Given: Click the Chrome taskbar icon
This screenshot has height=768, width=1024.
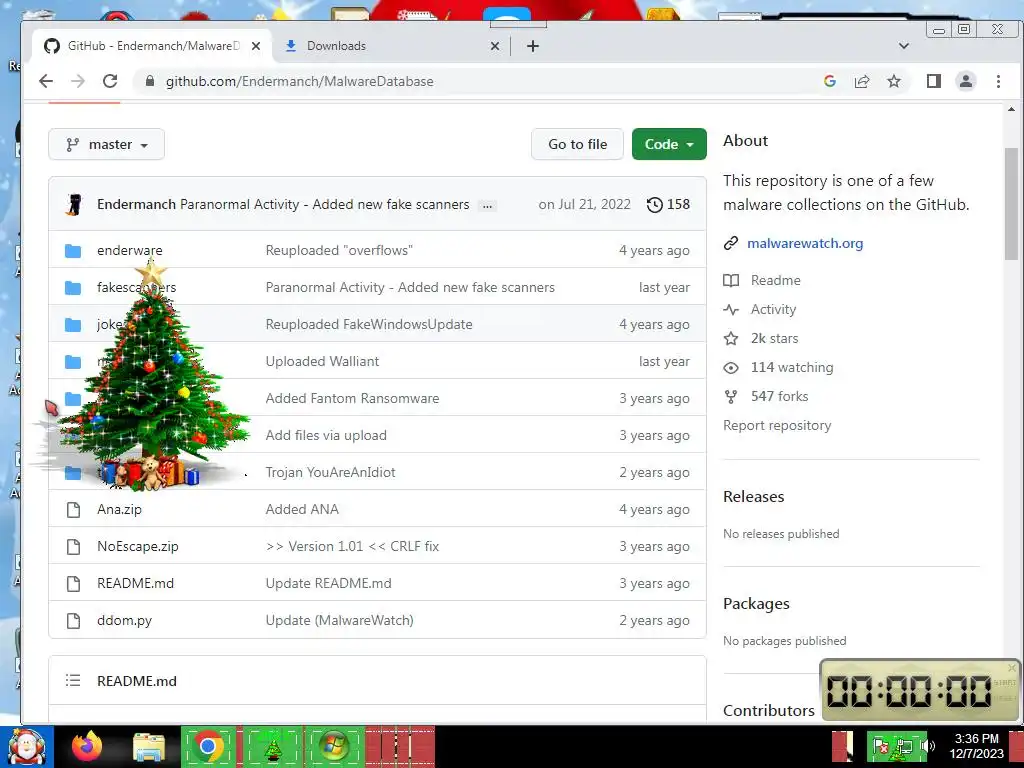Looking at the screenshot, I should tap(208, 746).
